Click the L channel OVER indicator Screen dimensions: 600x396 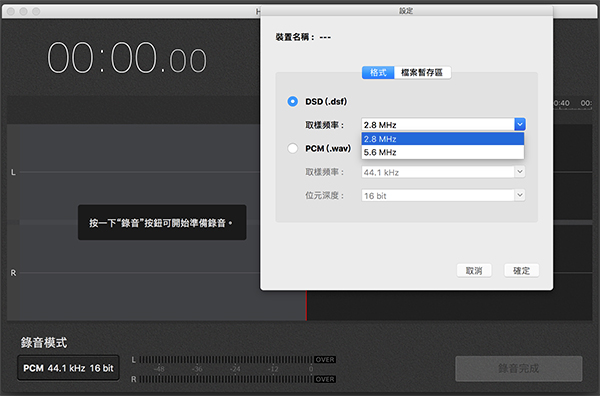point(325,360)
